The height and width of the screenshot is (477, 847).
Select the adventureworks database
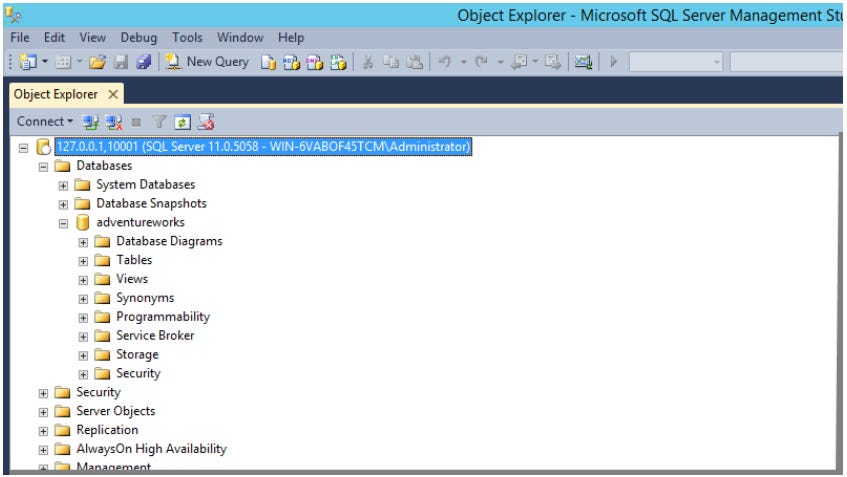point(140,222)
